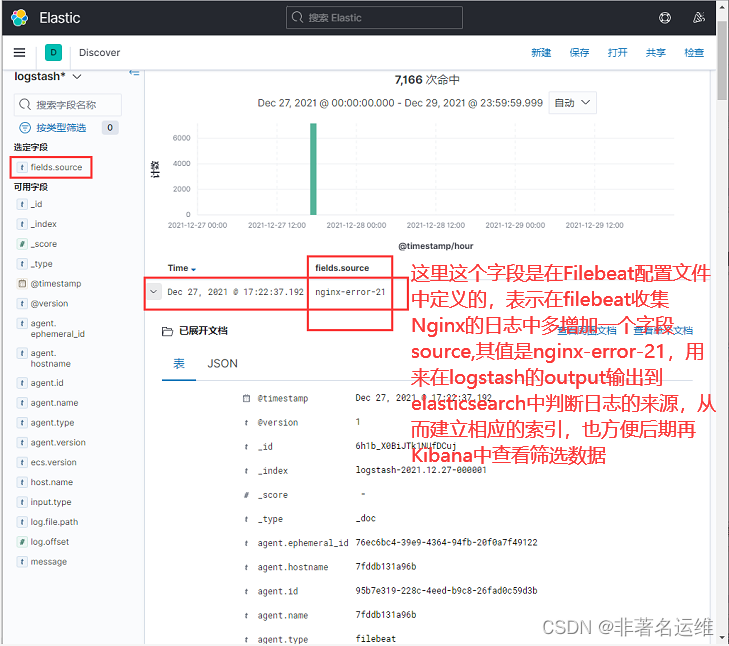Click the type icon beside message field
Screen dimensions: 729x646
point(22,562)
